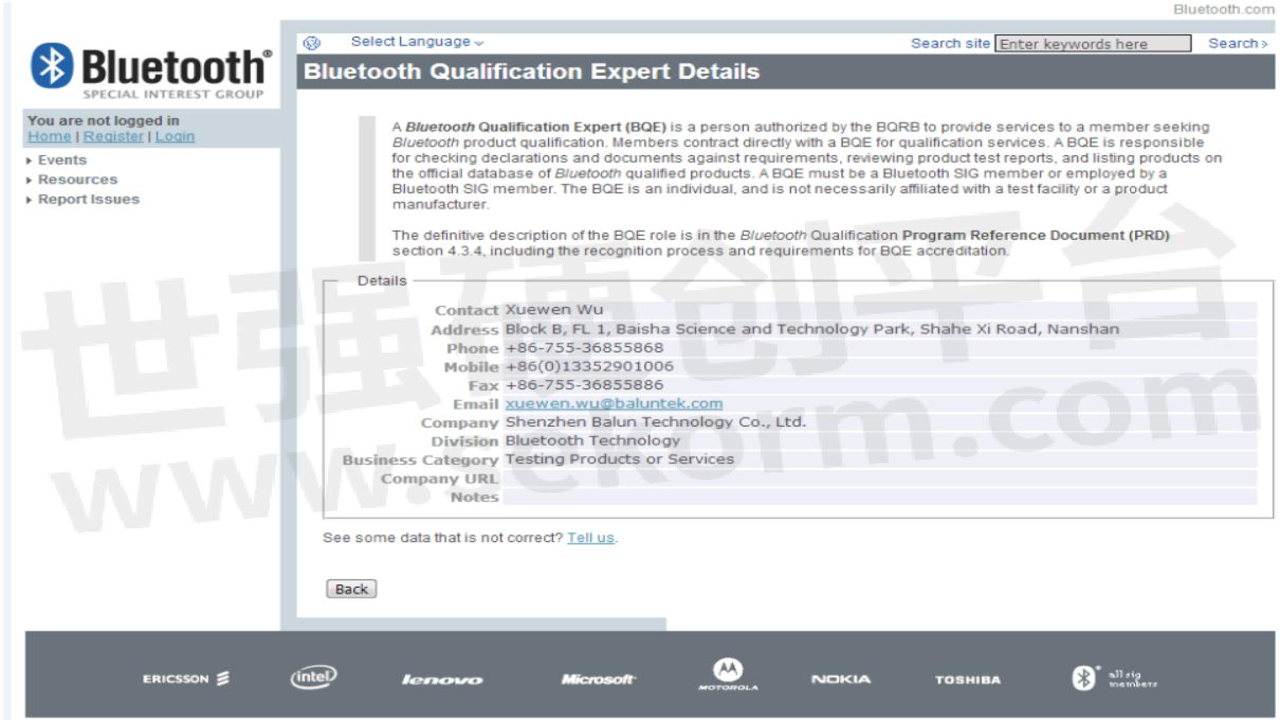Click fax number +86-755-36855886
Image resolution: width=1280 pixels, height=720 pixels.
pos(584,385)
